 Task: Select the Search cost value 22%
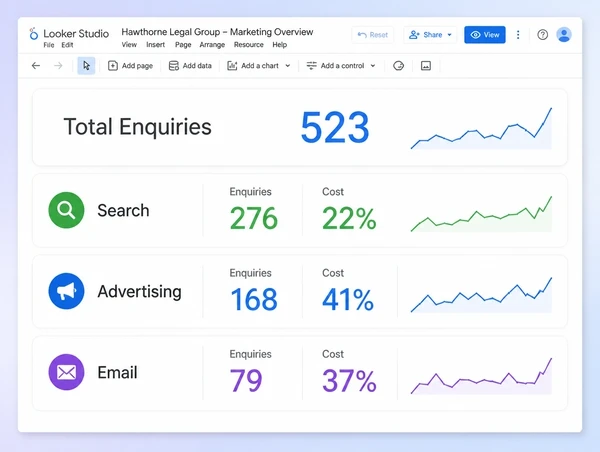[x=349, y=219]
